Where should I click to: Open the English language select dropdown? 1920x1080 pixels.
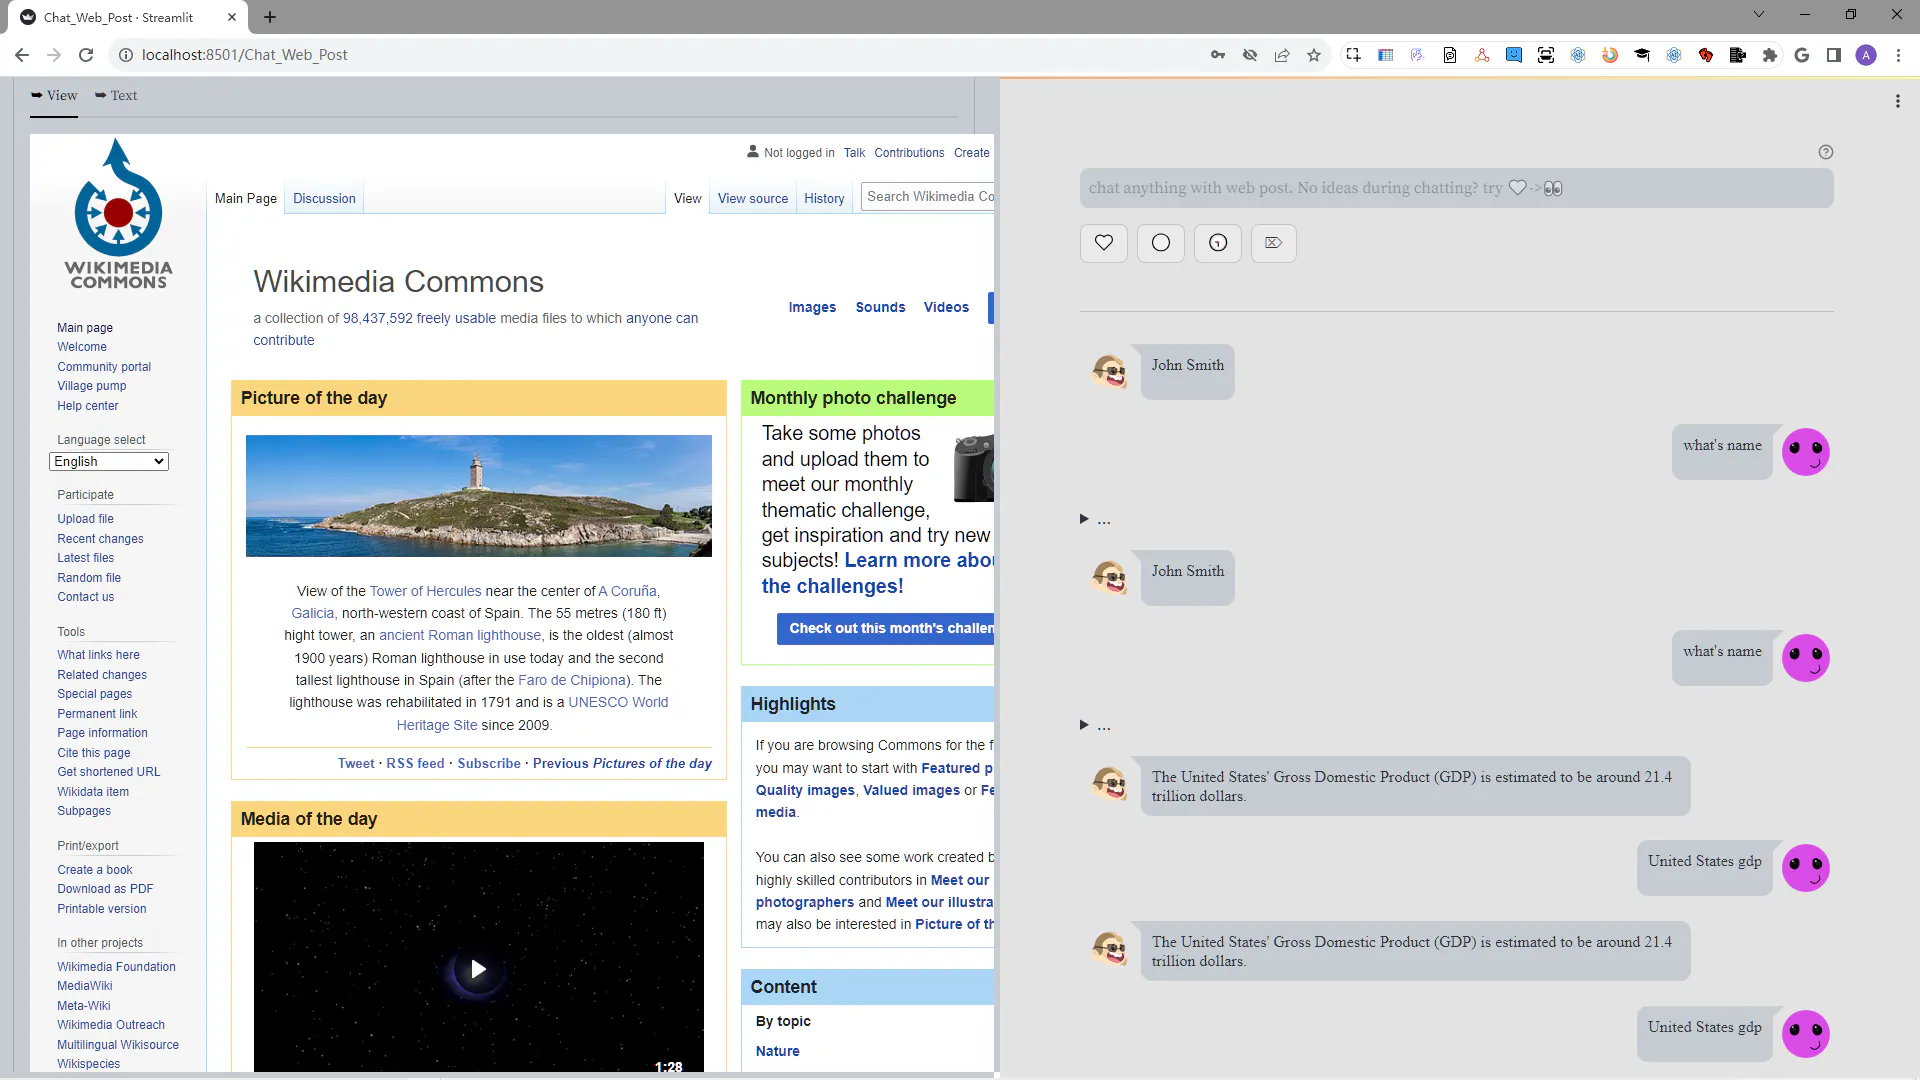pos(109,461)
